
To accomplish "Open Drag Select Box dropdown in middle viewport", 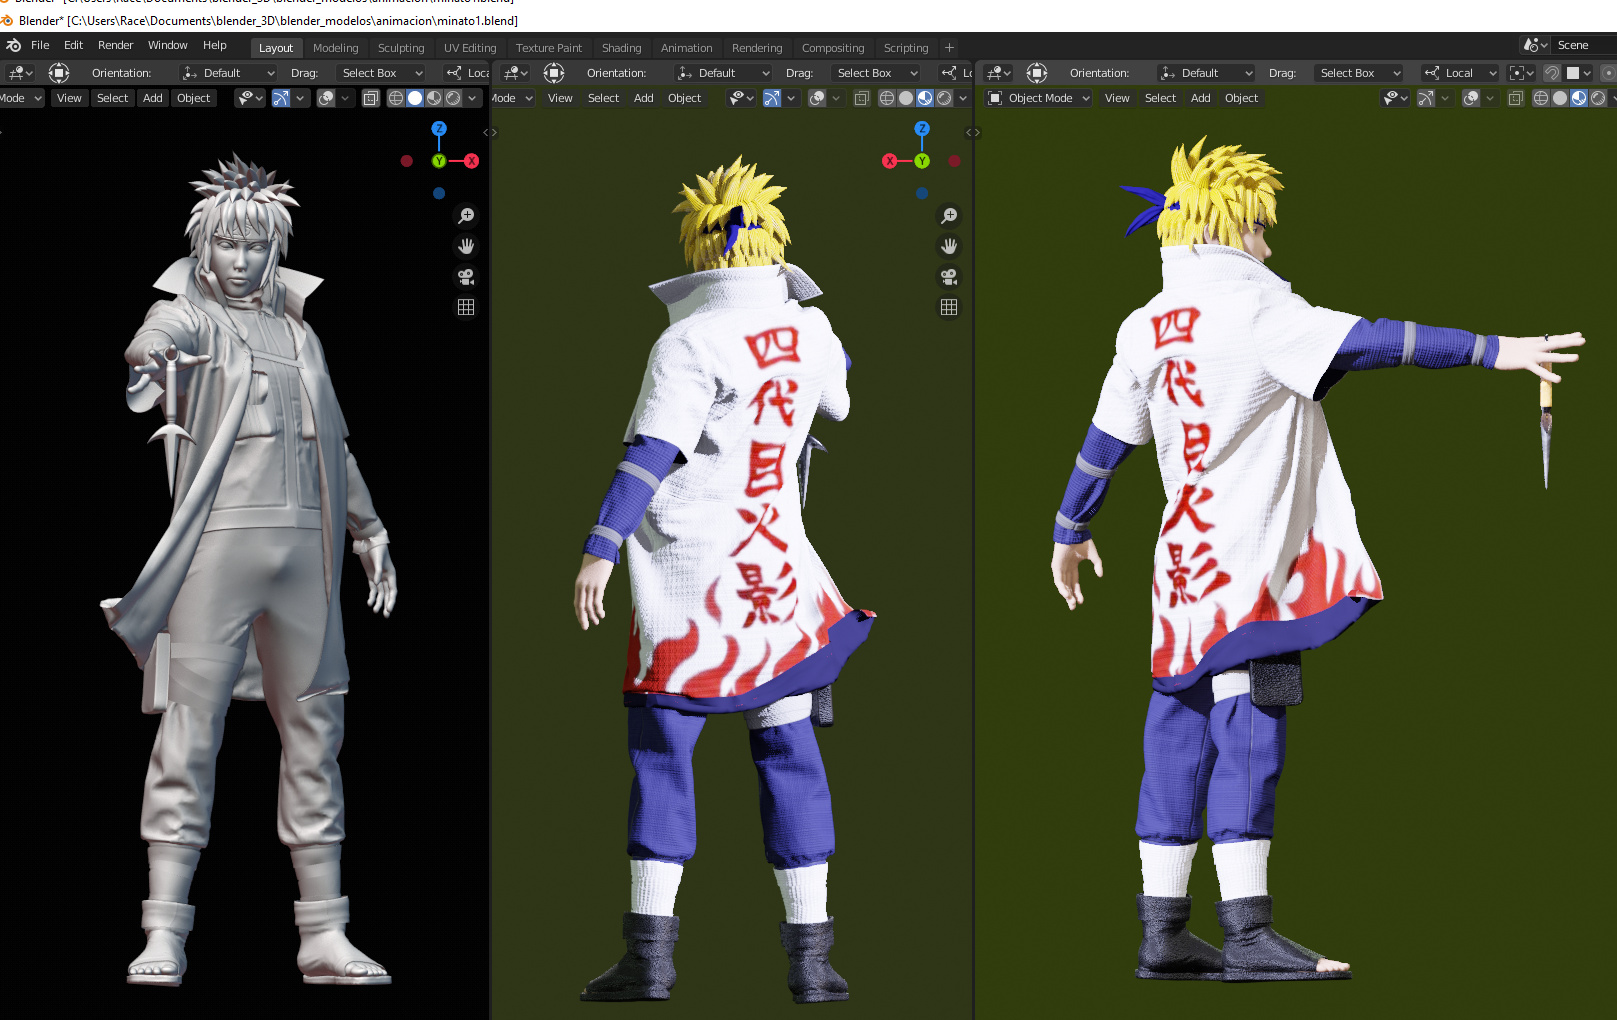I will tap(877, 73).
